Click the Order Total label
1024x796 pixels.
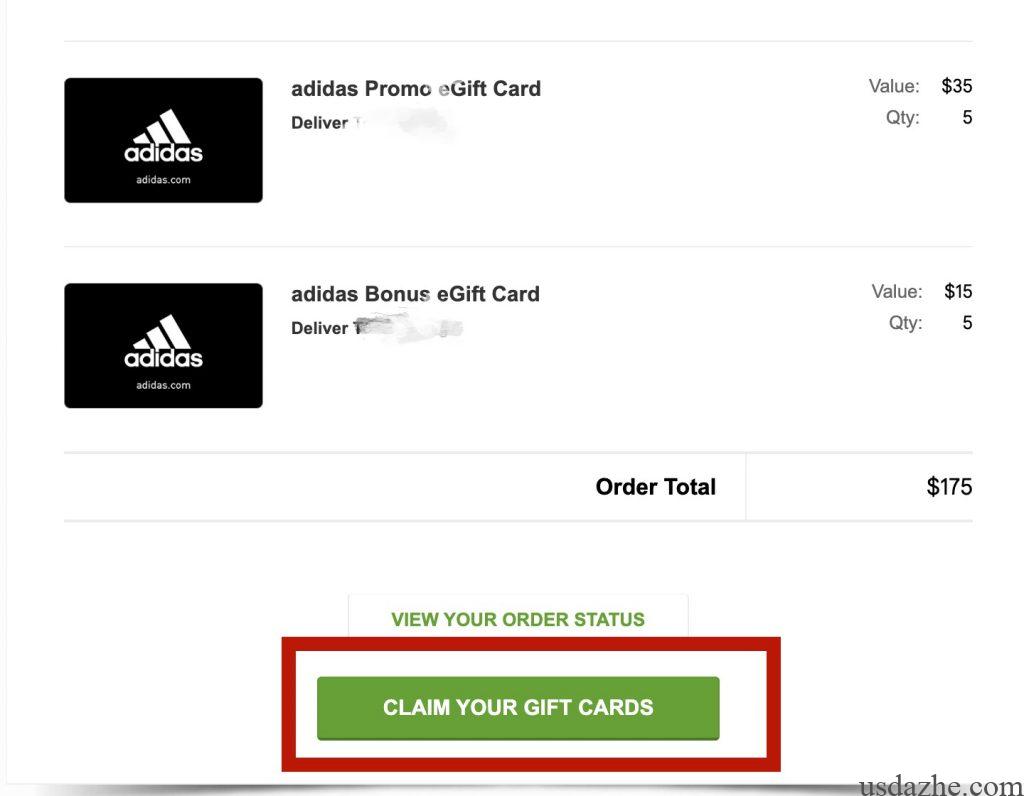coord(655,487)
